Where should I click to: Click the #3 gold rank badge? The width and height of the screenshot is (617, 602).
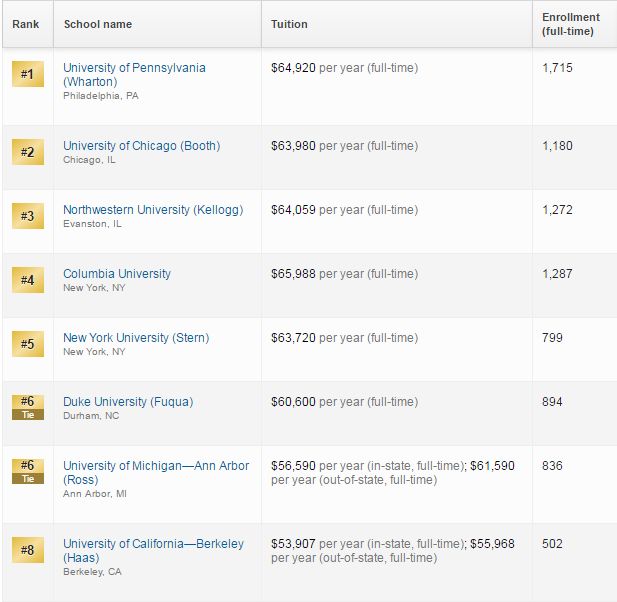(x=28, y=216)
